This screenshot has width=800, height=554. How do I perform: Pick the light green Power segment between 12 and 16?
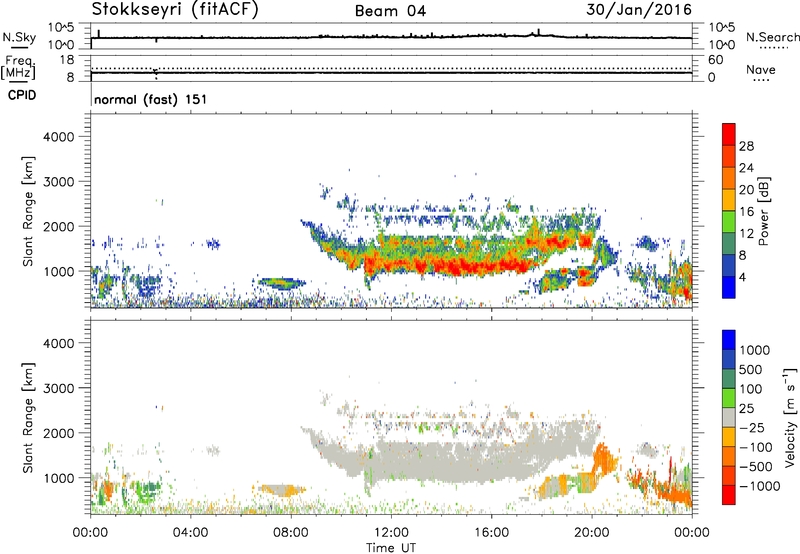(x=729, y=221)
